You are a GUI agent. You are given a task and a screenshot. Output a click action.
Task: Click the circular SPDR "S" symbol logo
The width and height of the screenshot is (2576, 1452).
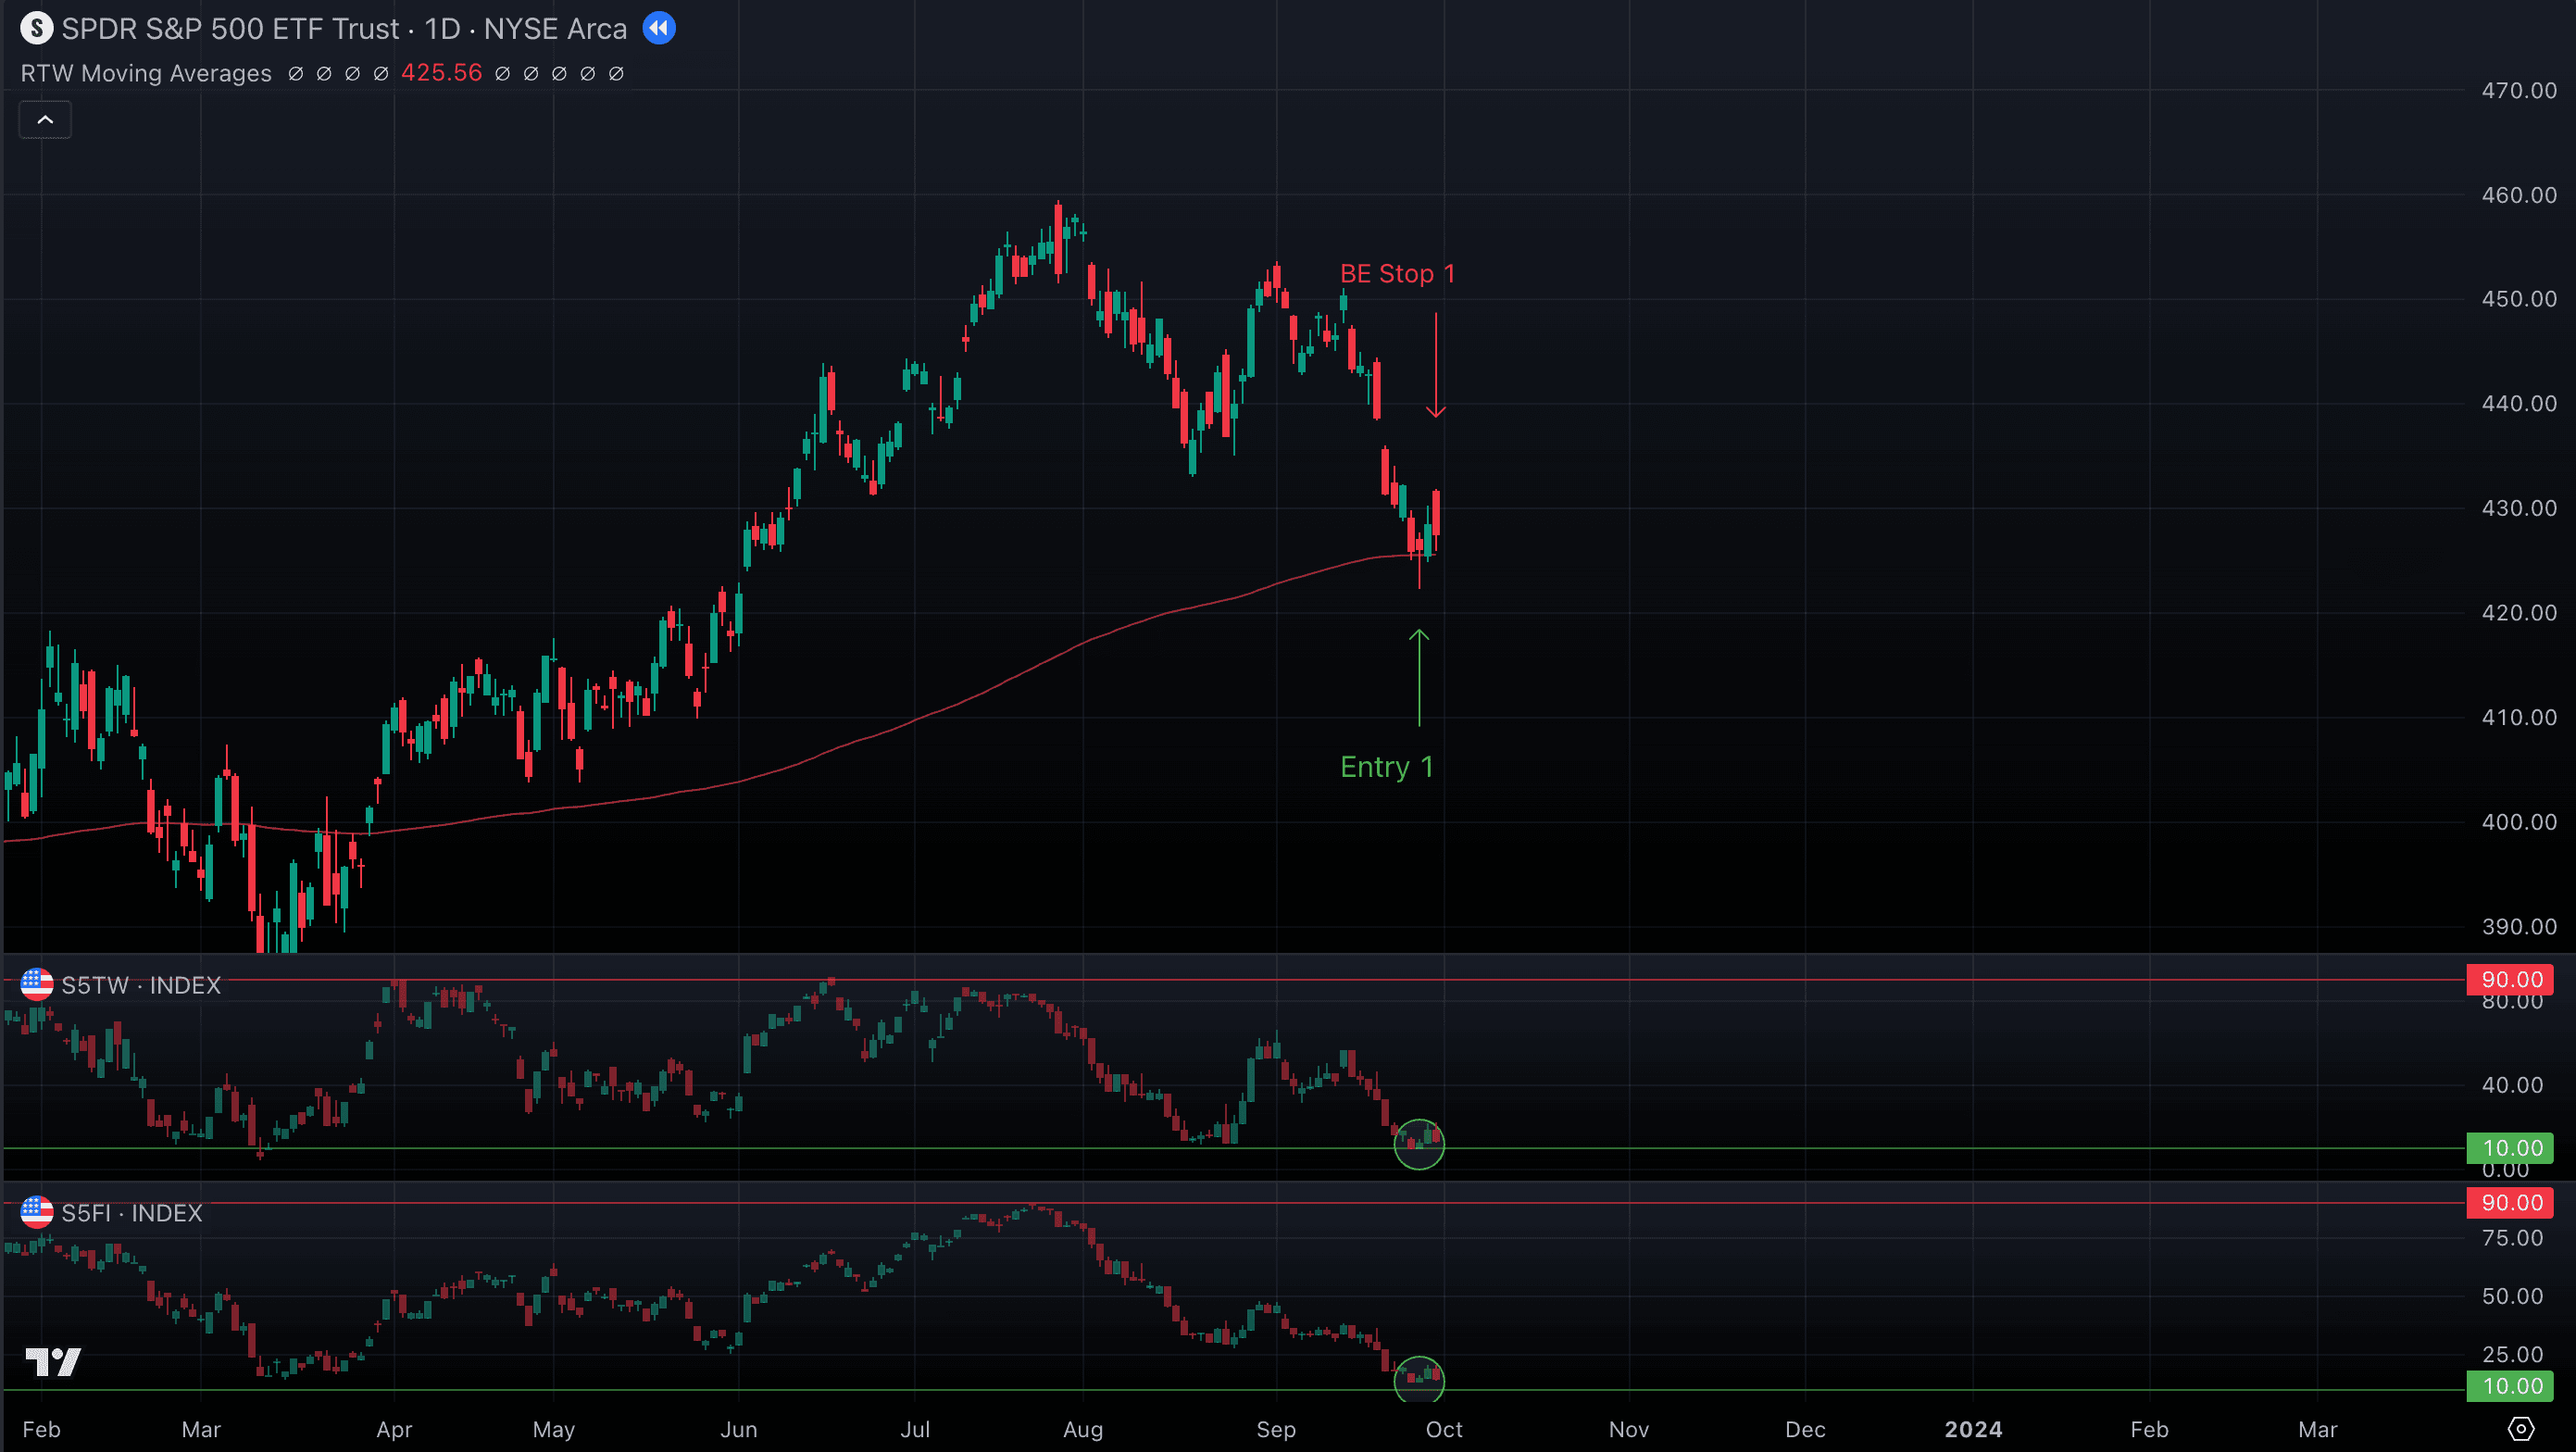(x=37, y=28)
